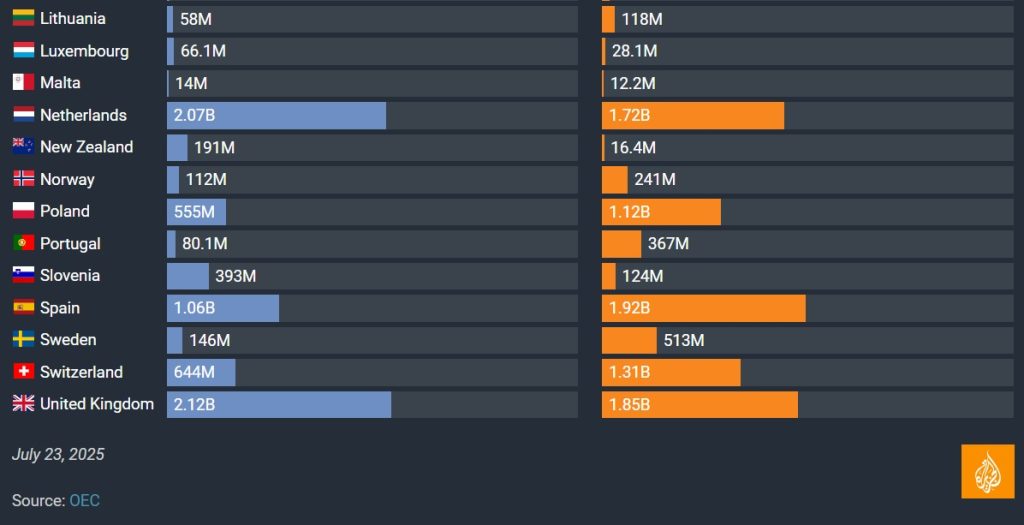Click the Luxembourg flag icon
Screen dimensions: 1024x525
click(x=23, y=51)
